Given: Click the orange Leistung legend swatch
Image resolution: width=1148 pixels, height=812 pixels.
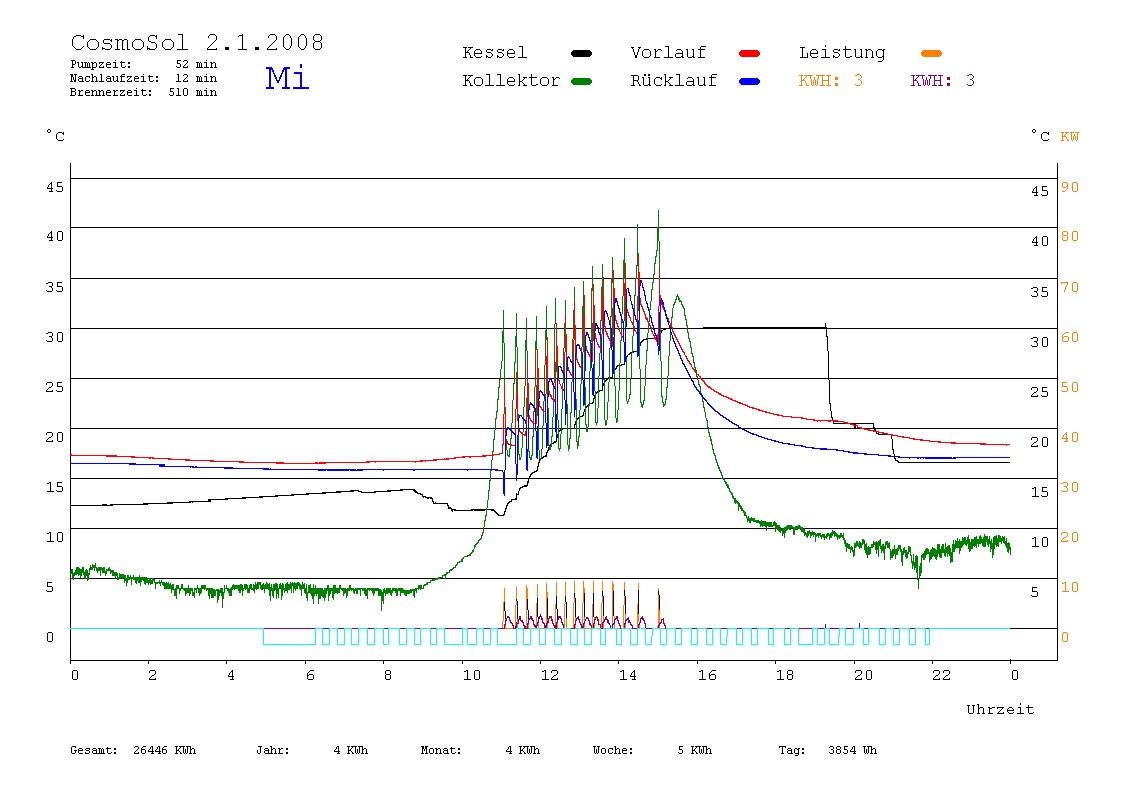Looking at the screenshot, I should 931,53.
